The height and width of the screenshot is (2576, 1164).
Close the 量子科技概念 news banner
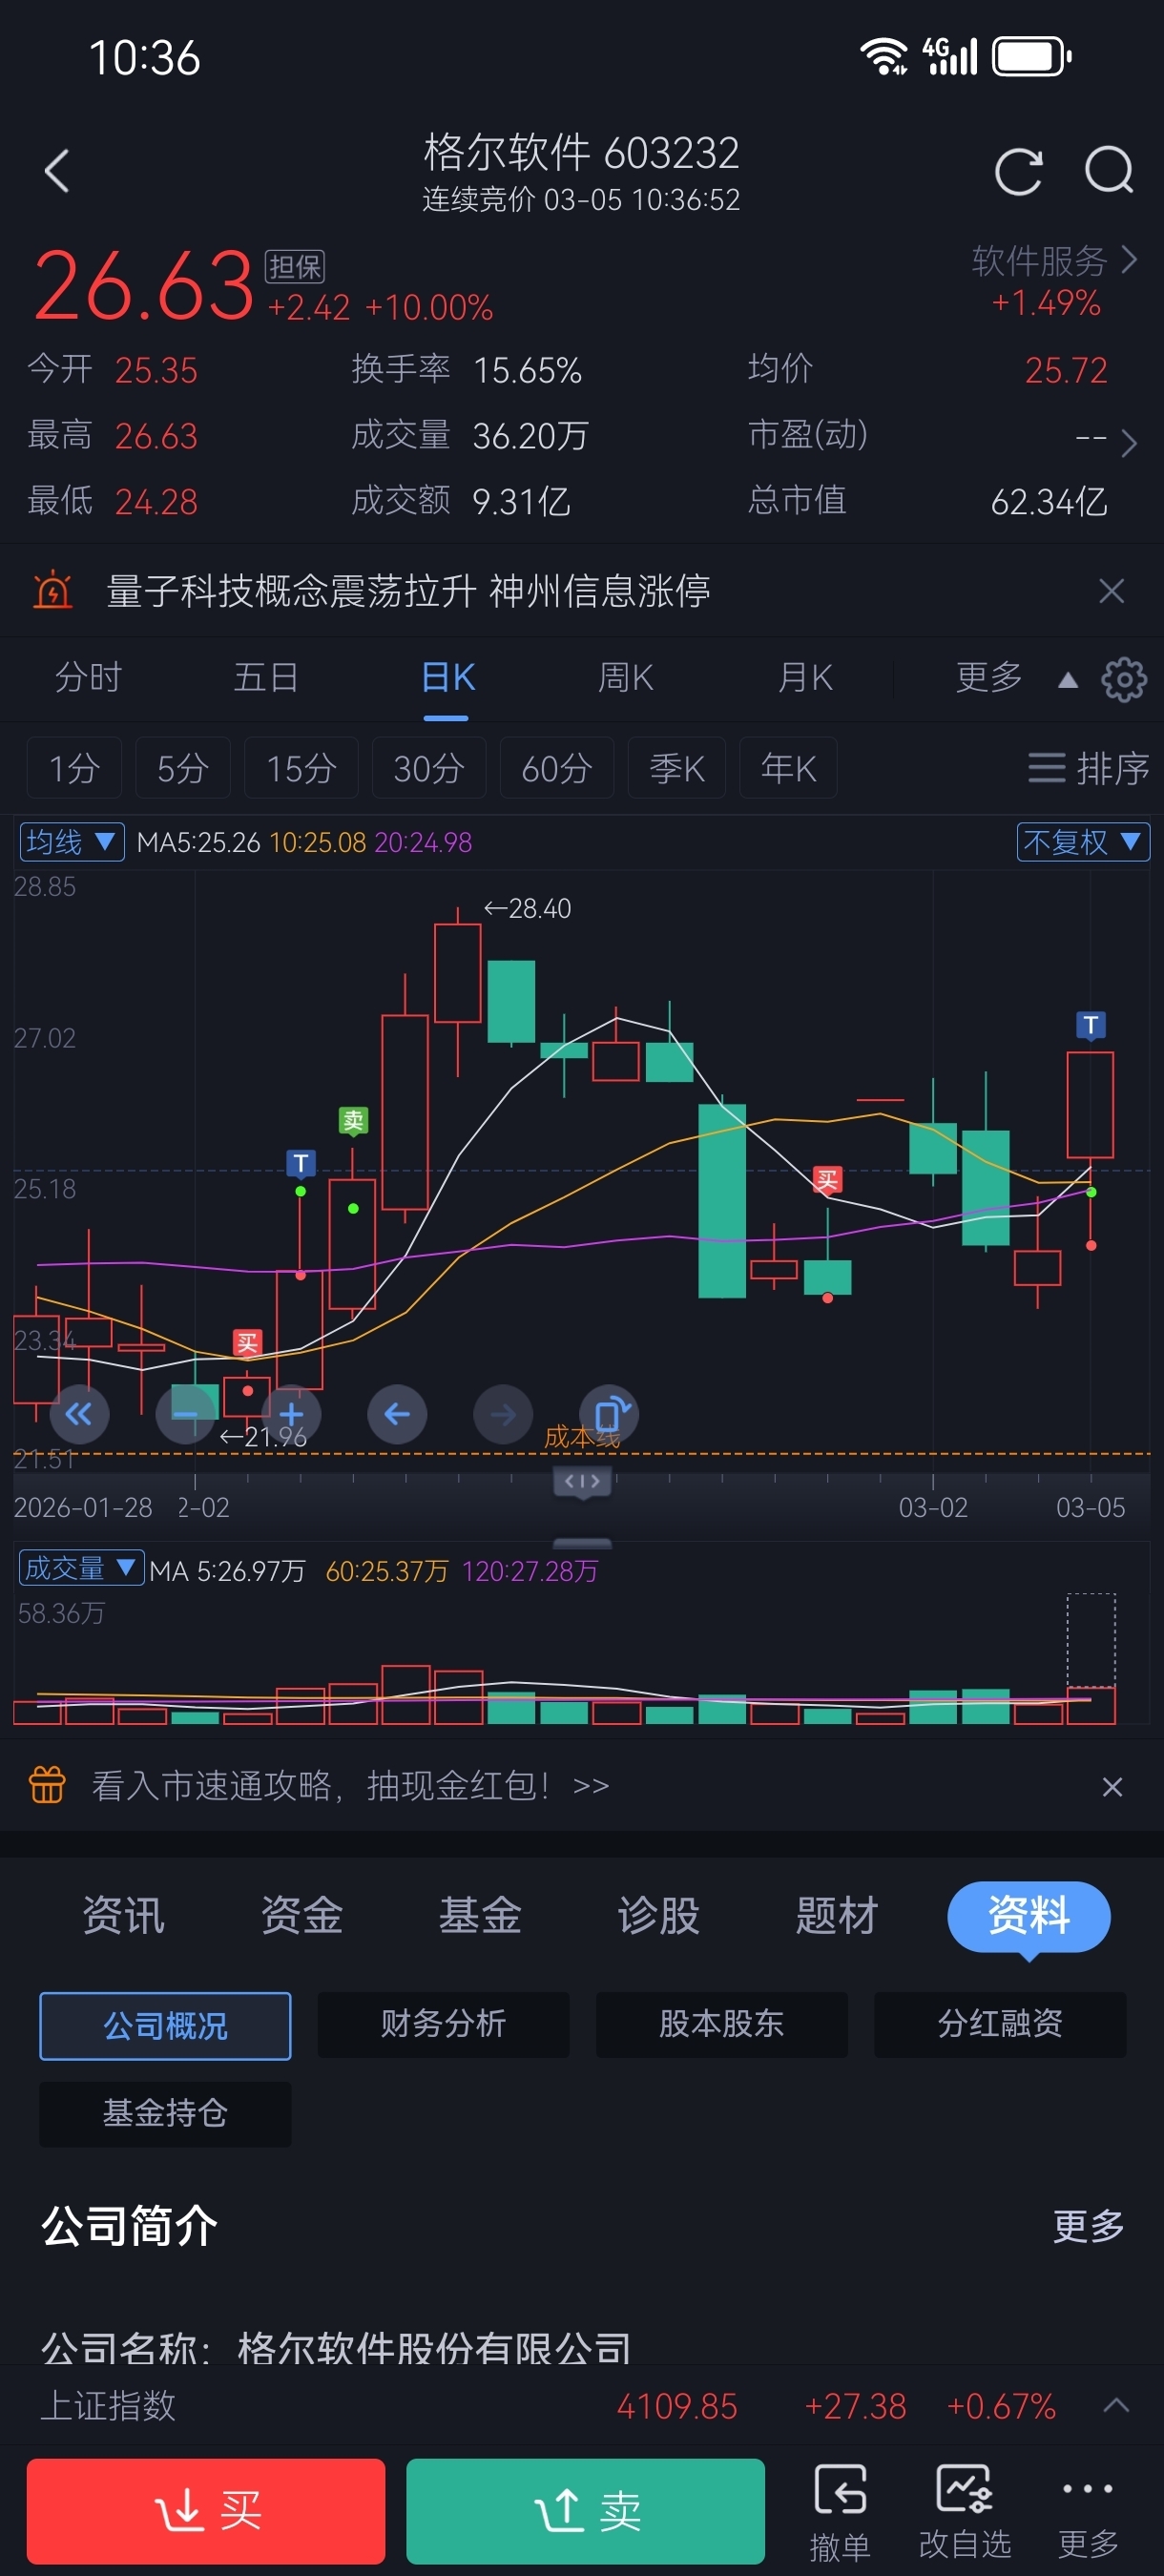coord(1111,591)
